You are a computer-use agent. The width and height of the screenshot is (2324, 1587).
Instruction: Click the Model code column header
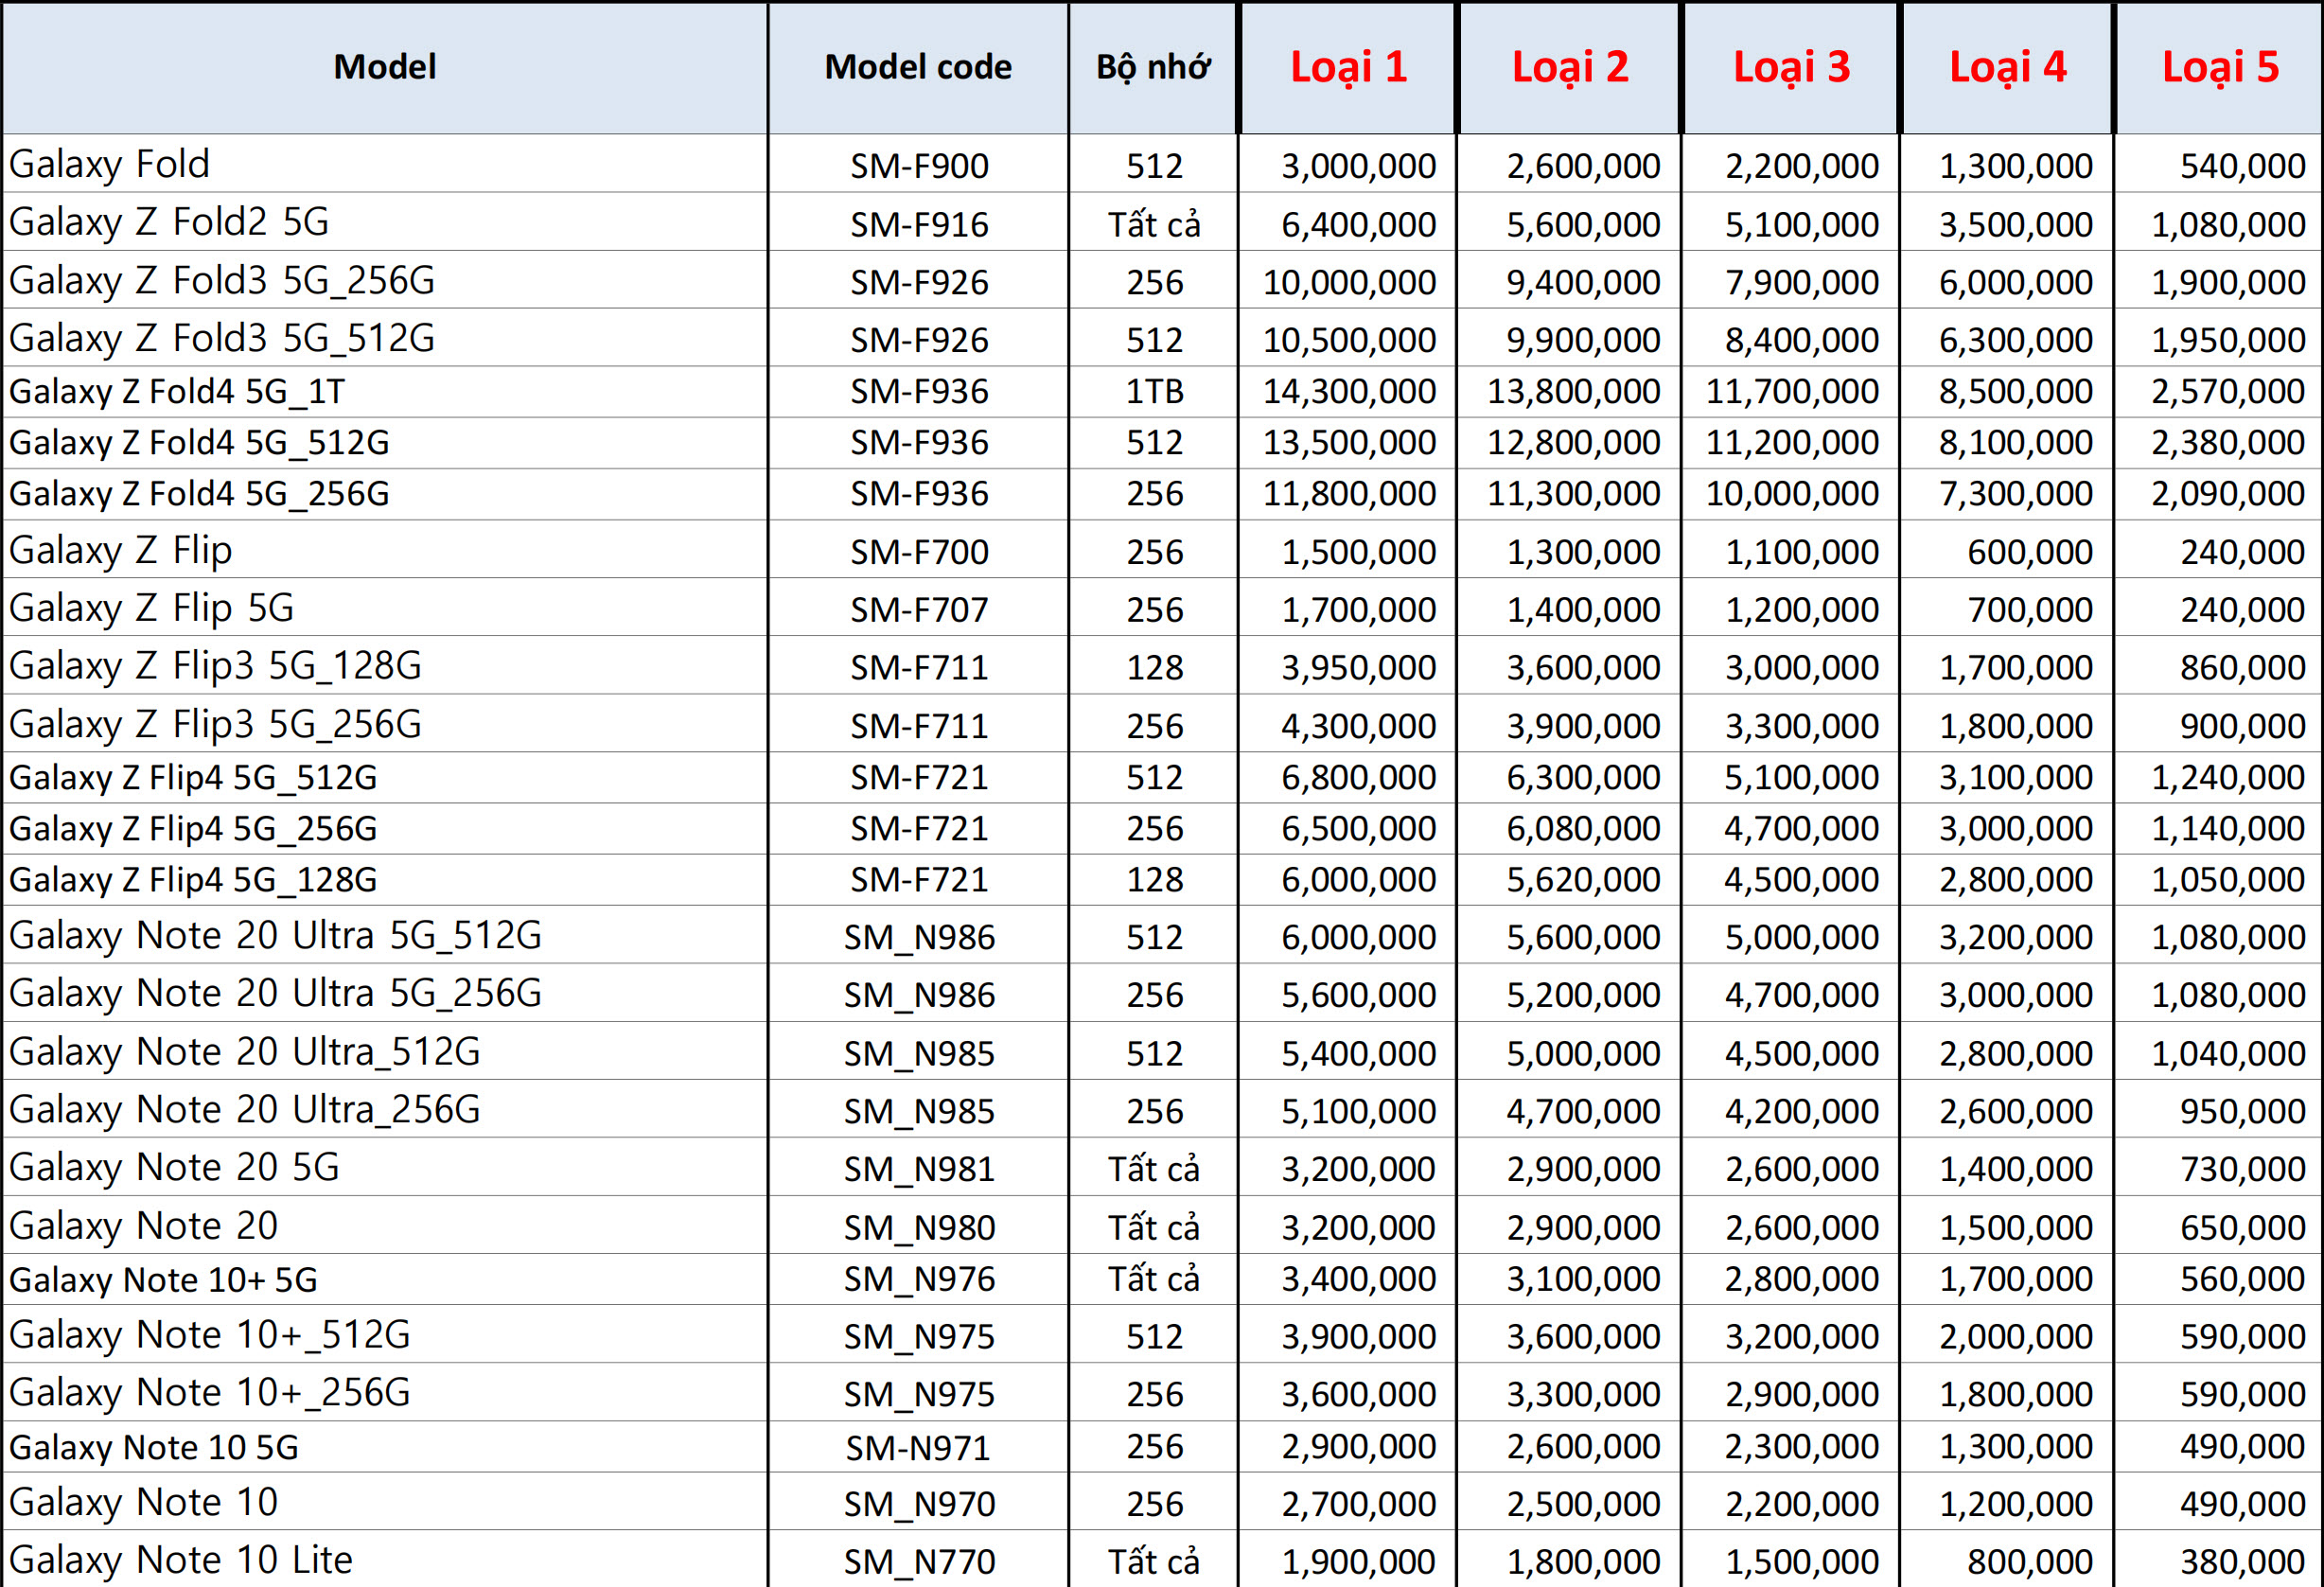[x=917, y=68]
